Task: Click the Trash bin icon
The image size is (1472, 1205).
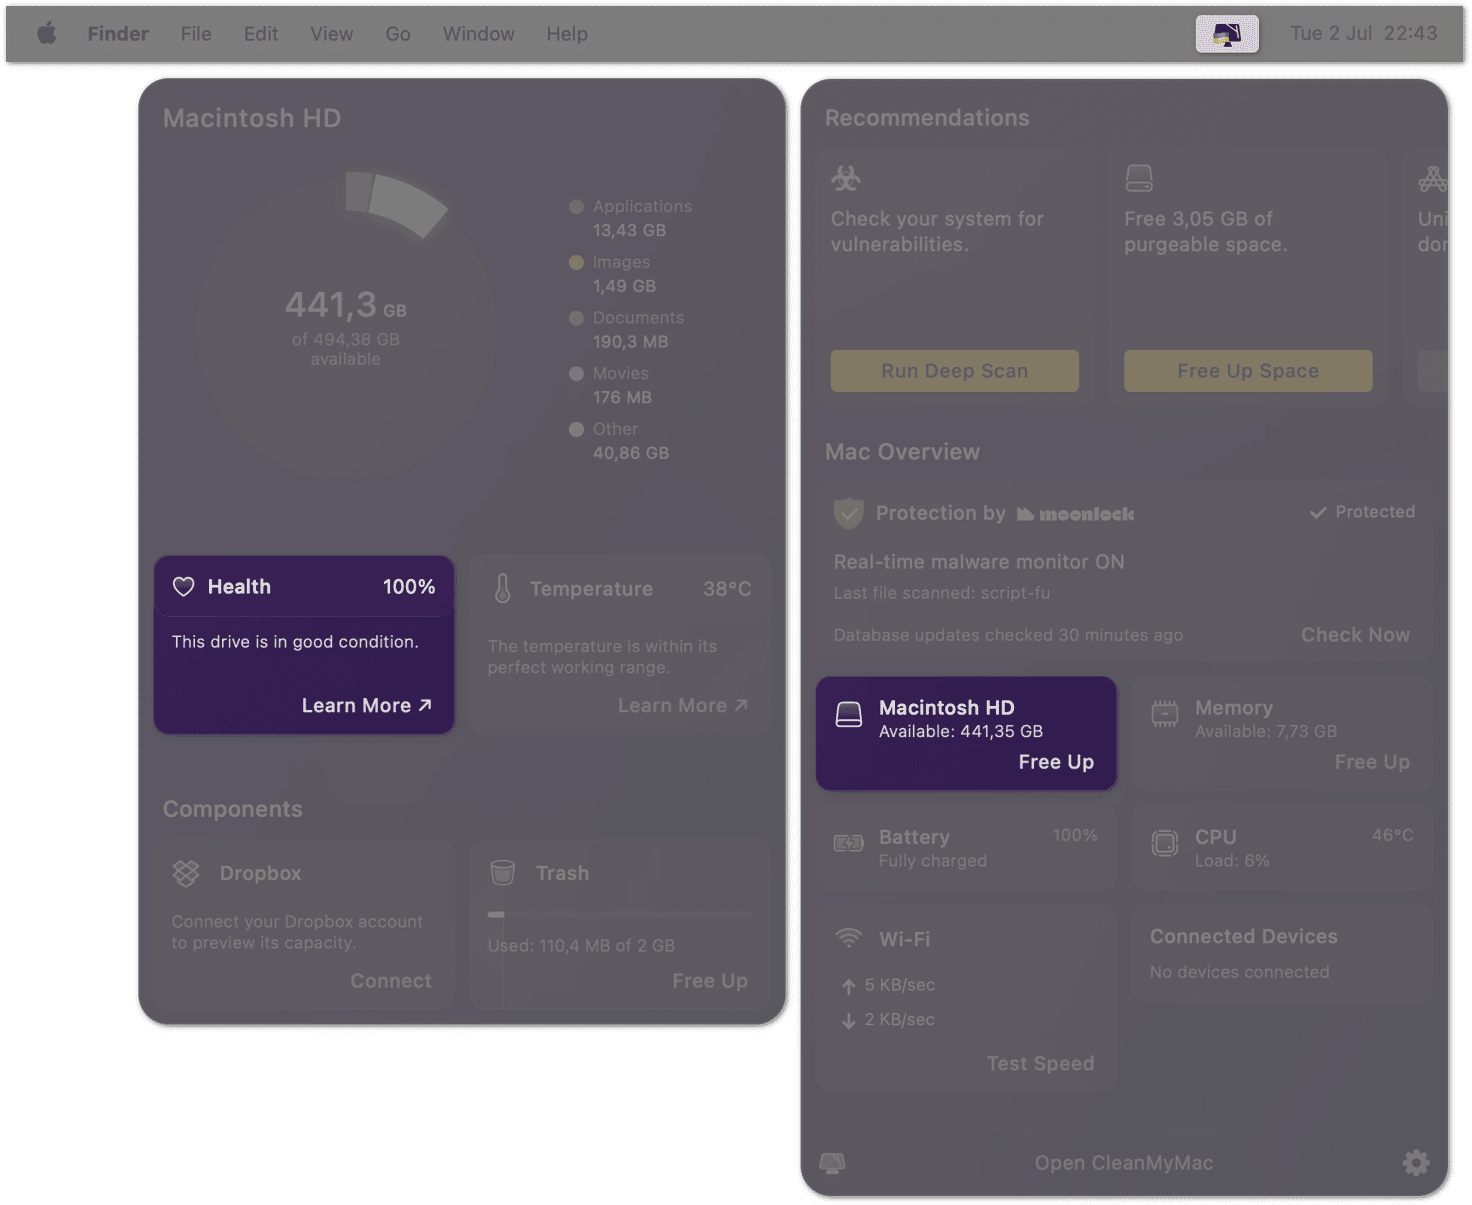Action: 503,873
